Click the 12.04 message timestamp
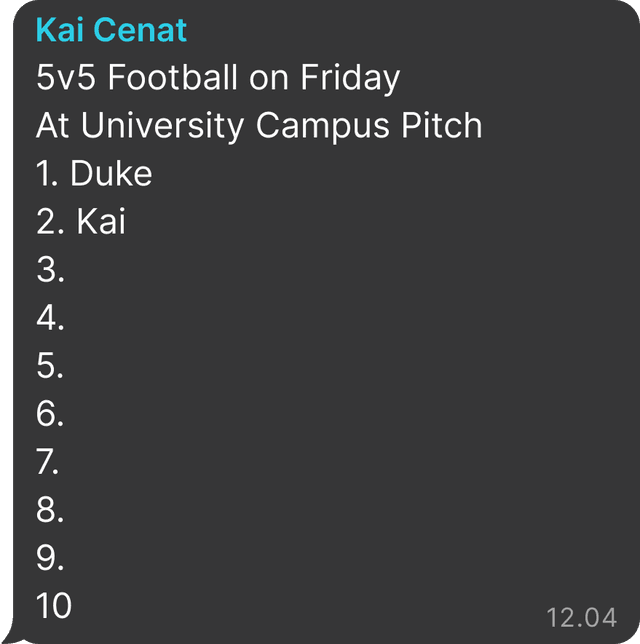The image size is (640, 644). coord(581,617)
